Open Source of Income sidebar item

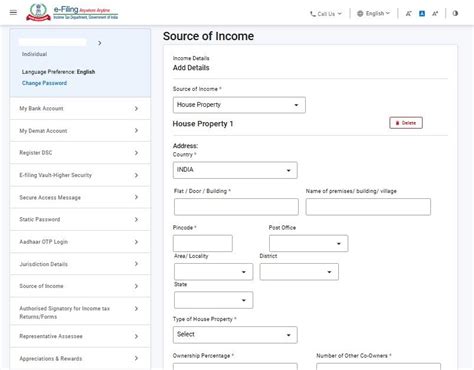[80, 286]
